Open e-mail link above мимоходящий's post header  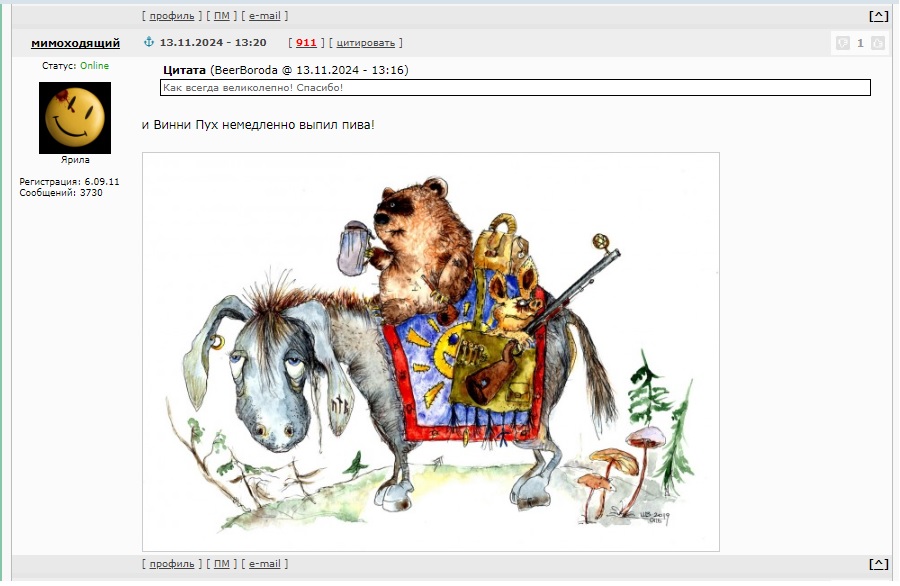pos(265,15)
